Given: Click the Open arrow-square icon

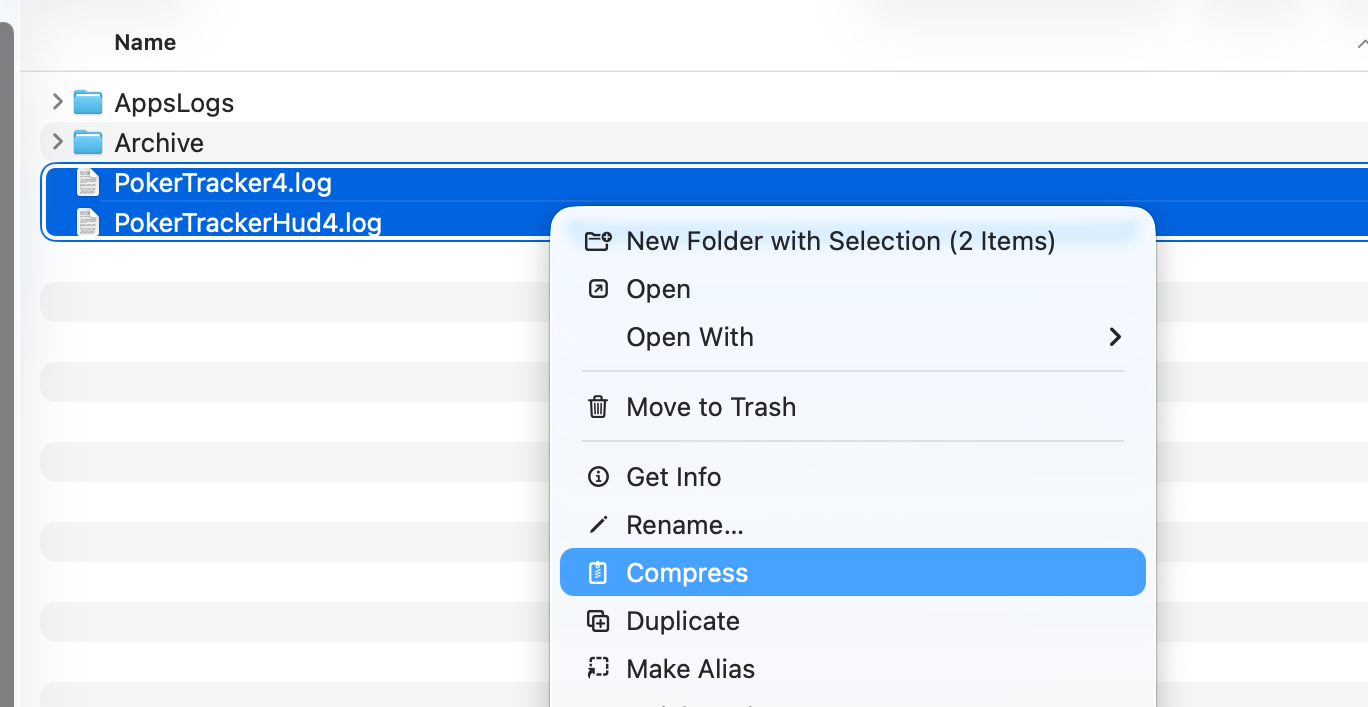Looking at the screenshot, I should (x=598, y=289).
